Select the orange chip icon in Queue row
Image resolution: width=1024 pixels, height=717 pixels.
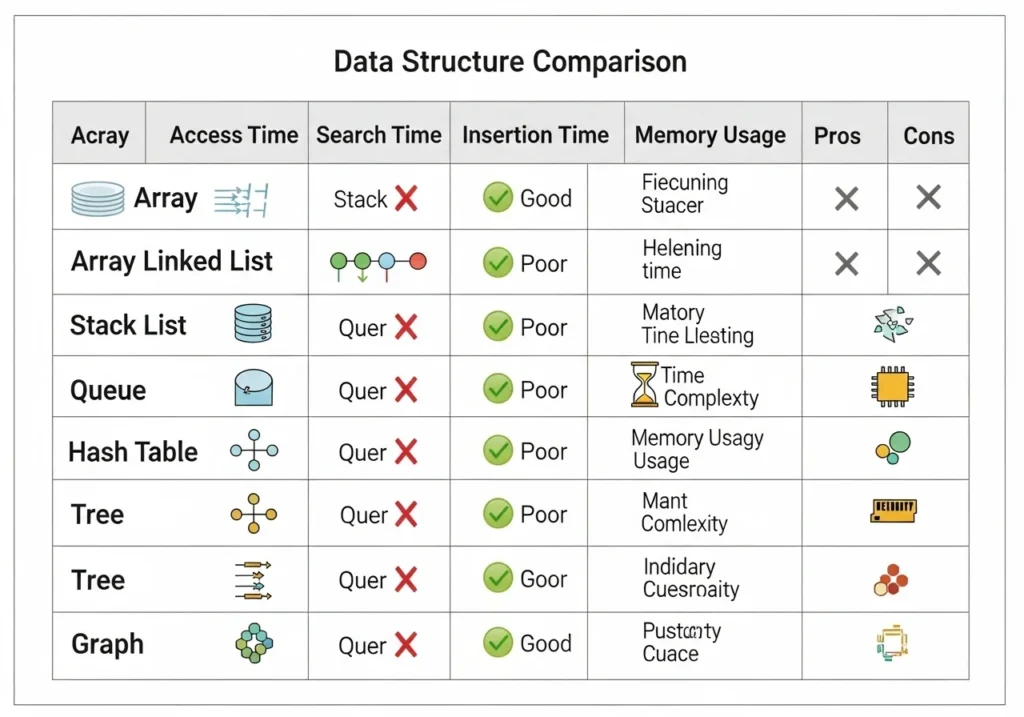point(890,387)
